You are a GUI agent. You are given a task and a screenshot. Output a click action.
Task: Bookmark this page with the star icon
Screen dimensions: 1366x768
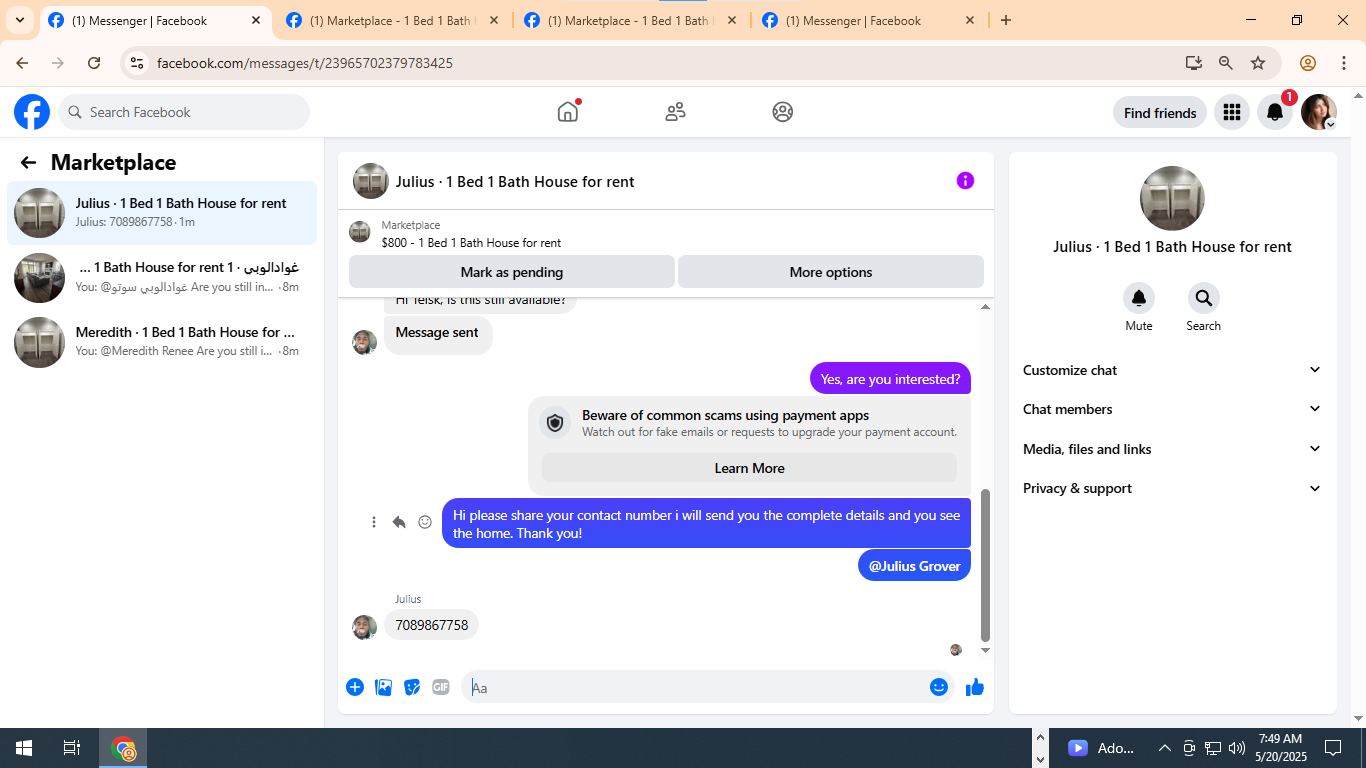(x=1258, y=63)
